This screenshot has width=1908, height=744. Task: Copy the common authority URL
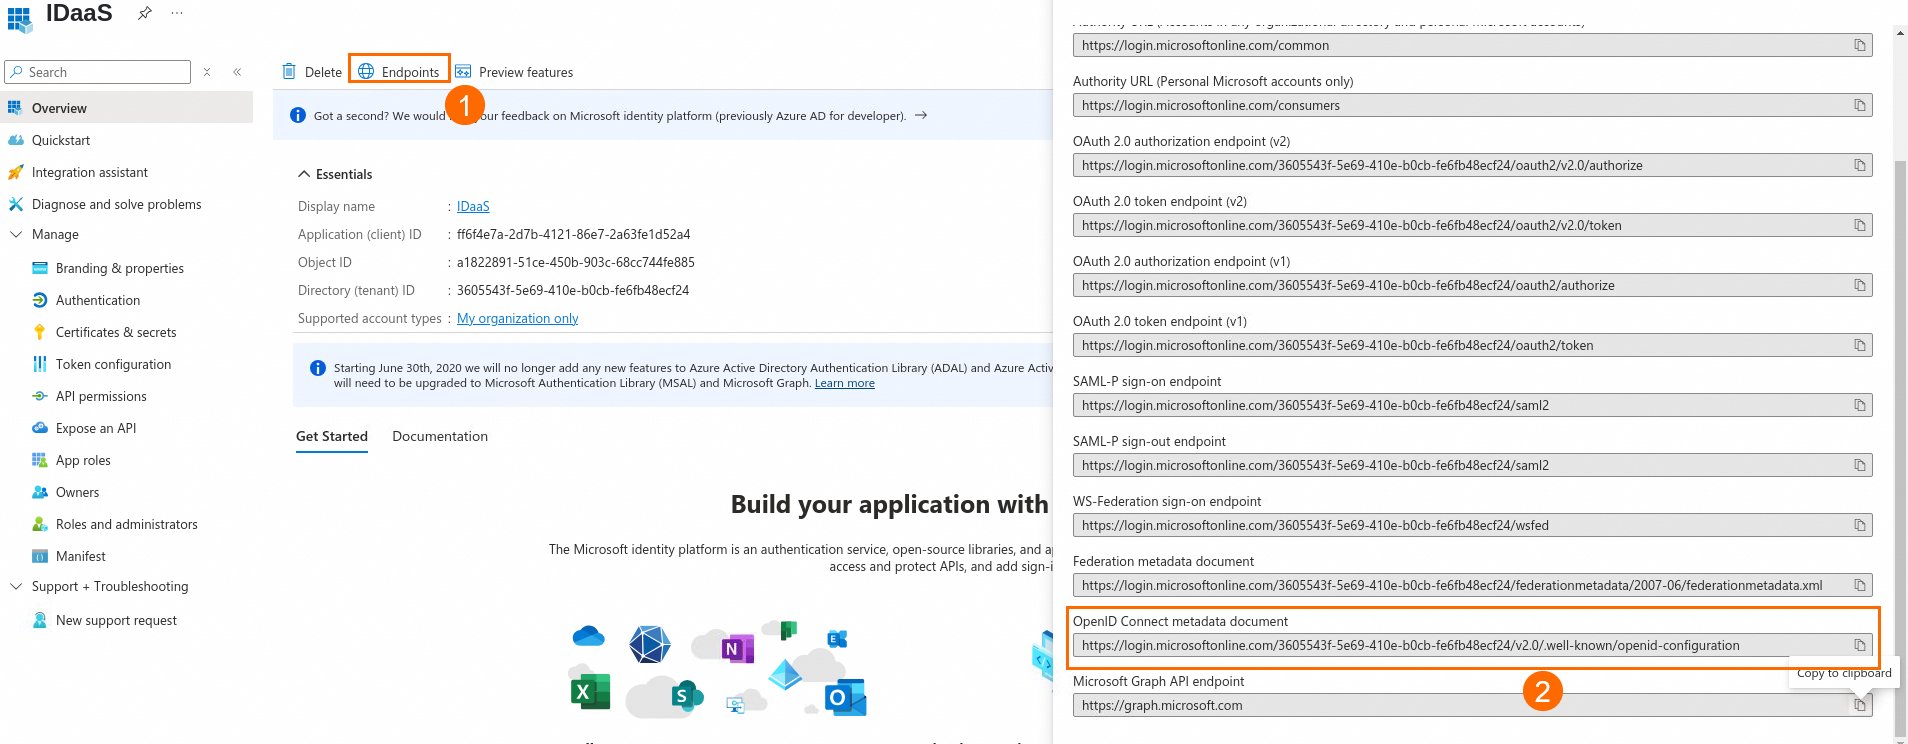coord(1860,45)
